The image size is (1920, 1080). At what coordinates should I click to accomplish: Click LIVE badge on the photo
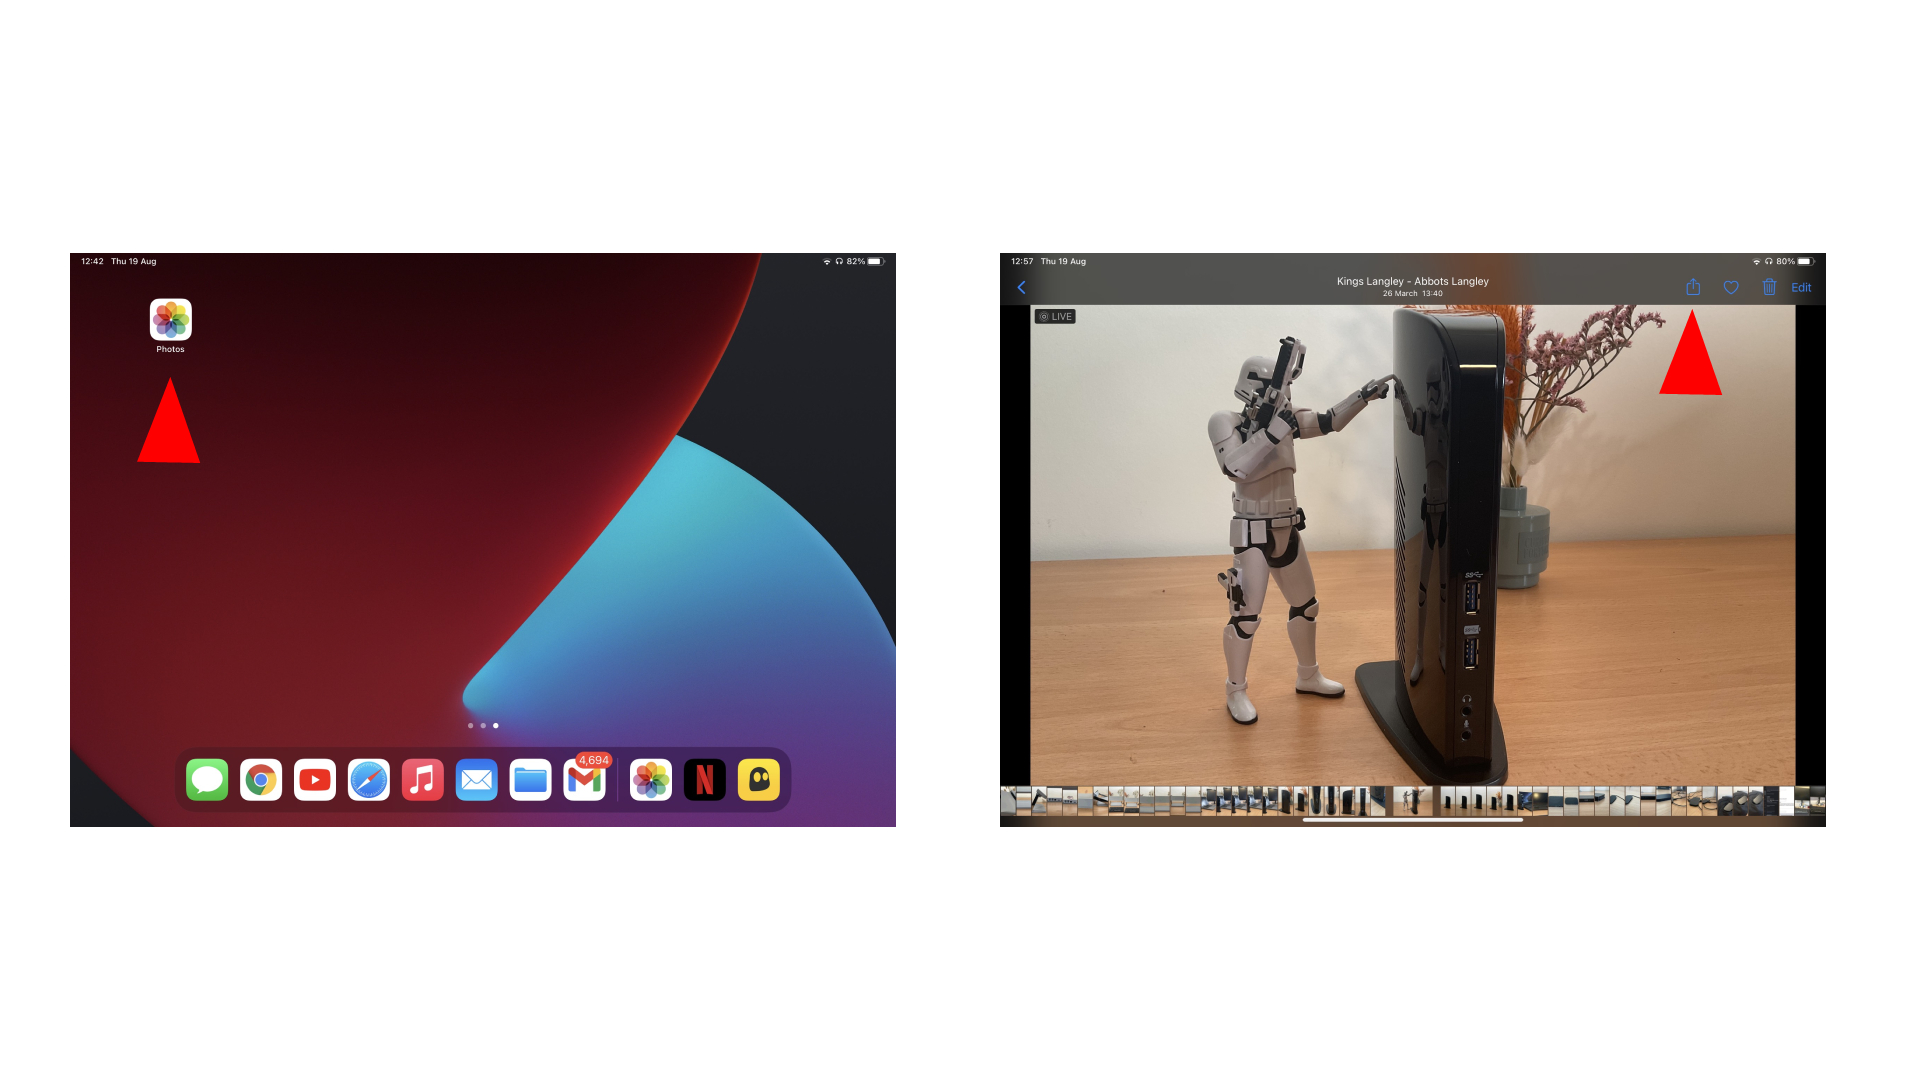tap(1055, 315)
